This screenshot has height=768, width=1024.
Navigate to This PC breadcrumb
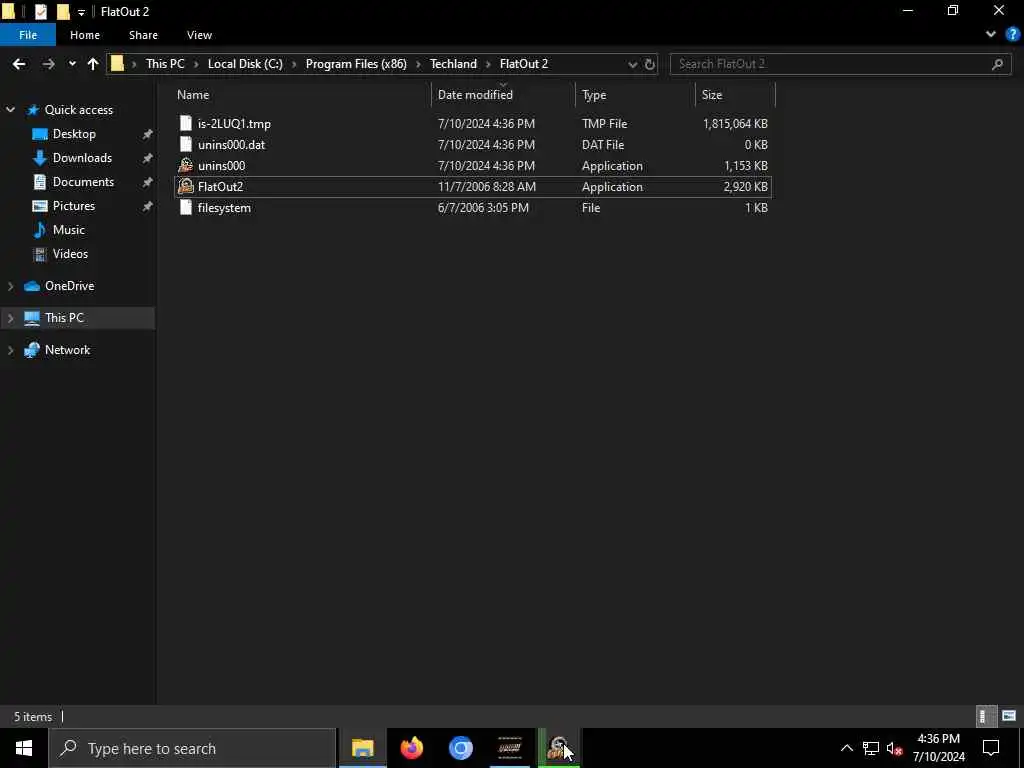165,64
